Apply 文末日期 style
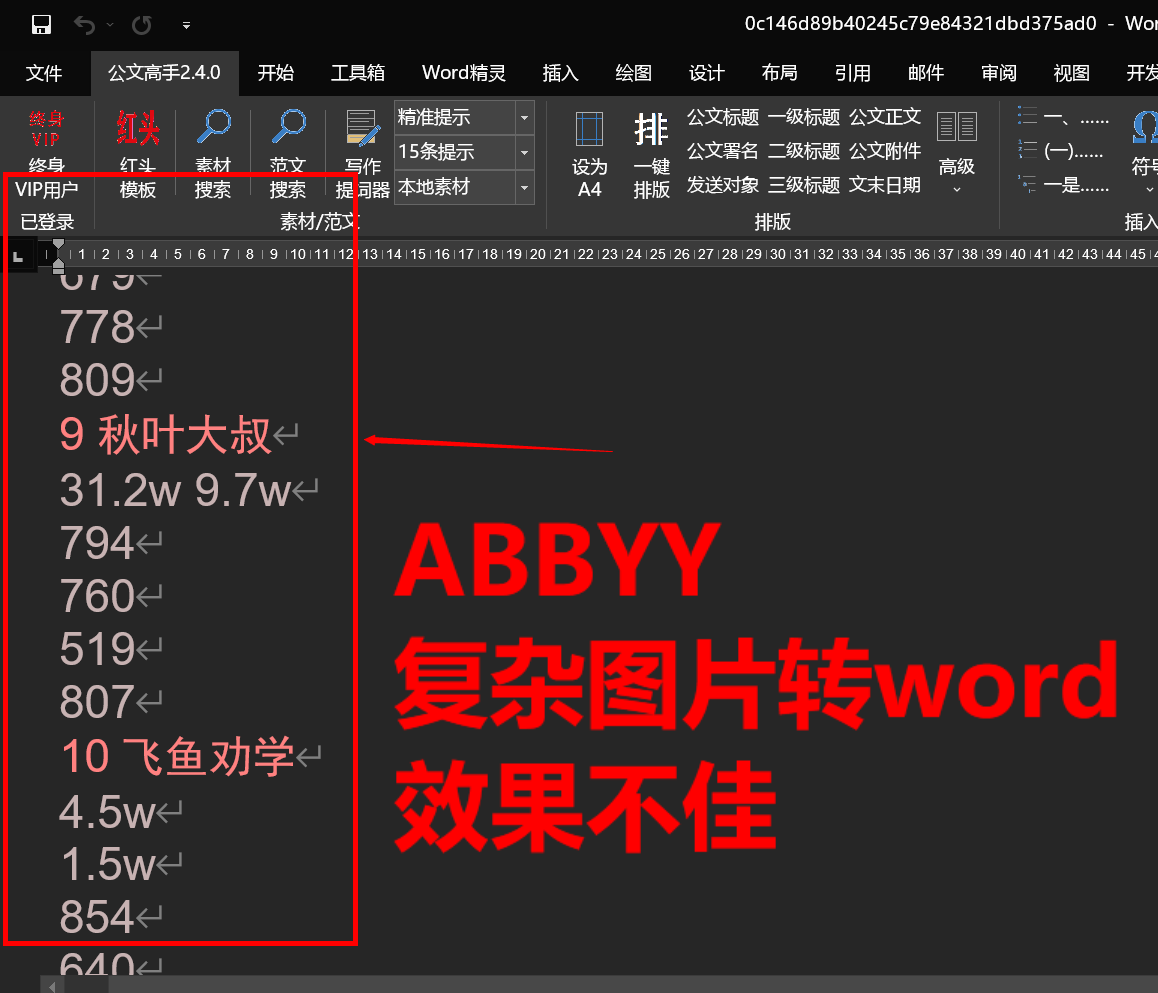The width and height of the screenshot is (1158, 993). tap(885, 185)
